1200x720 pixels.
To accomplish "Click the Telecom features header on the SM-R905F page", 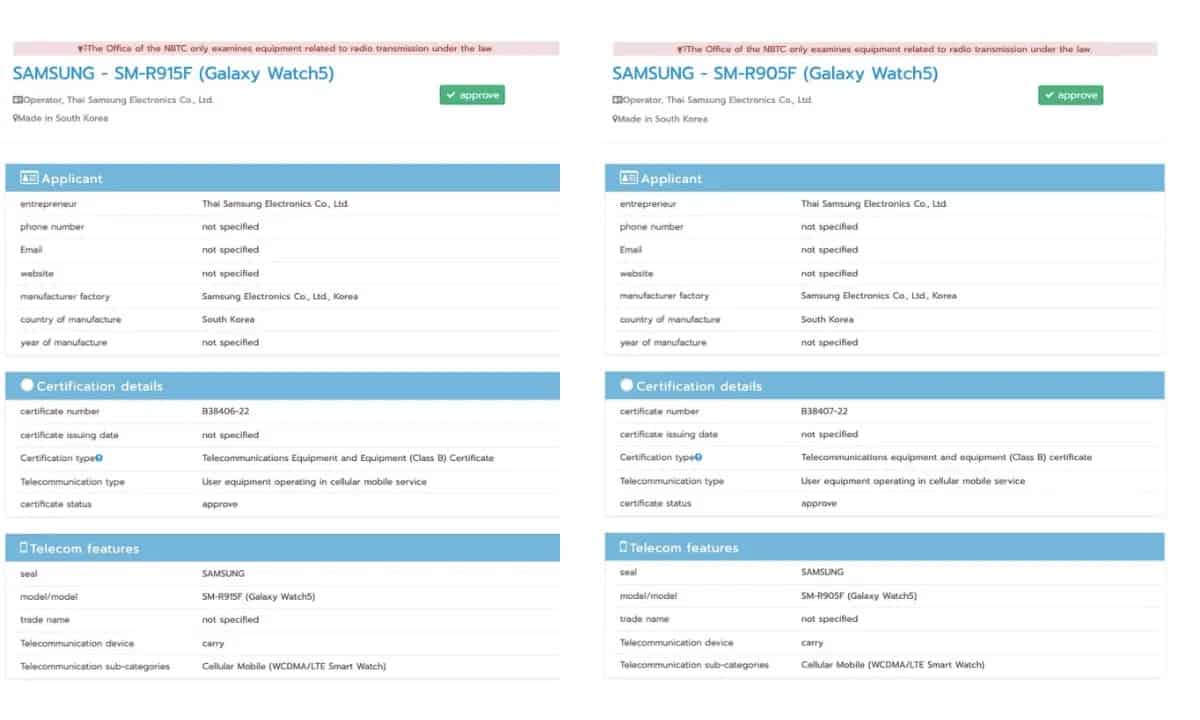I will tap(885, 547).
